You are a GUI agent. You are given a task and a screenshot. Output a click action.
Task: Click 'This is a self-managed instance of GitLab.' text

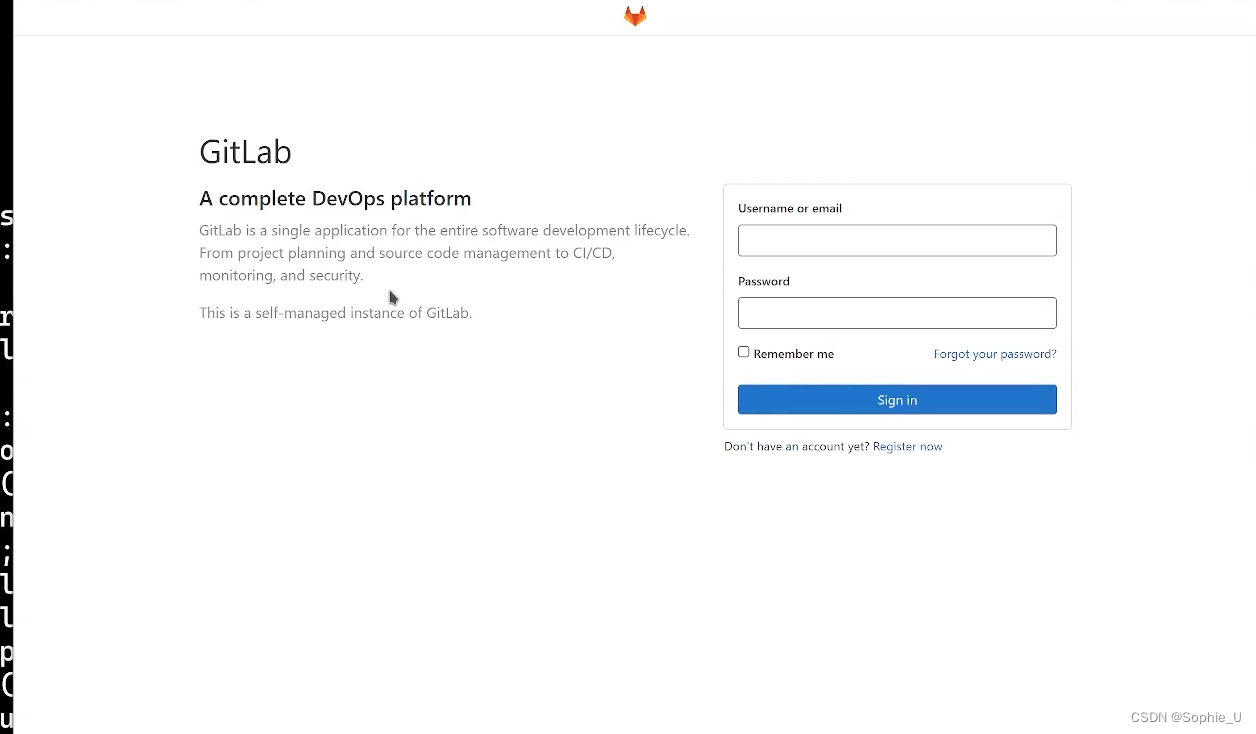pos(335,313)
